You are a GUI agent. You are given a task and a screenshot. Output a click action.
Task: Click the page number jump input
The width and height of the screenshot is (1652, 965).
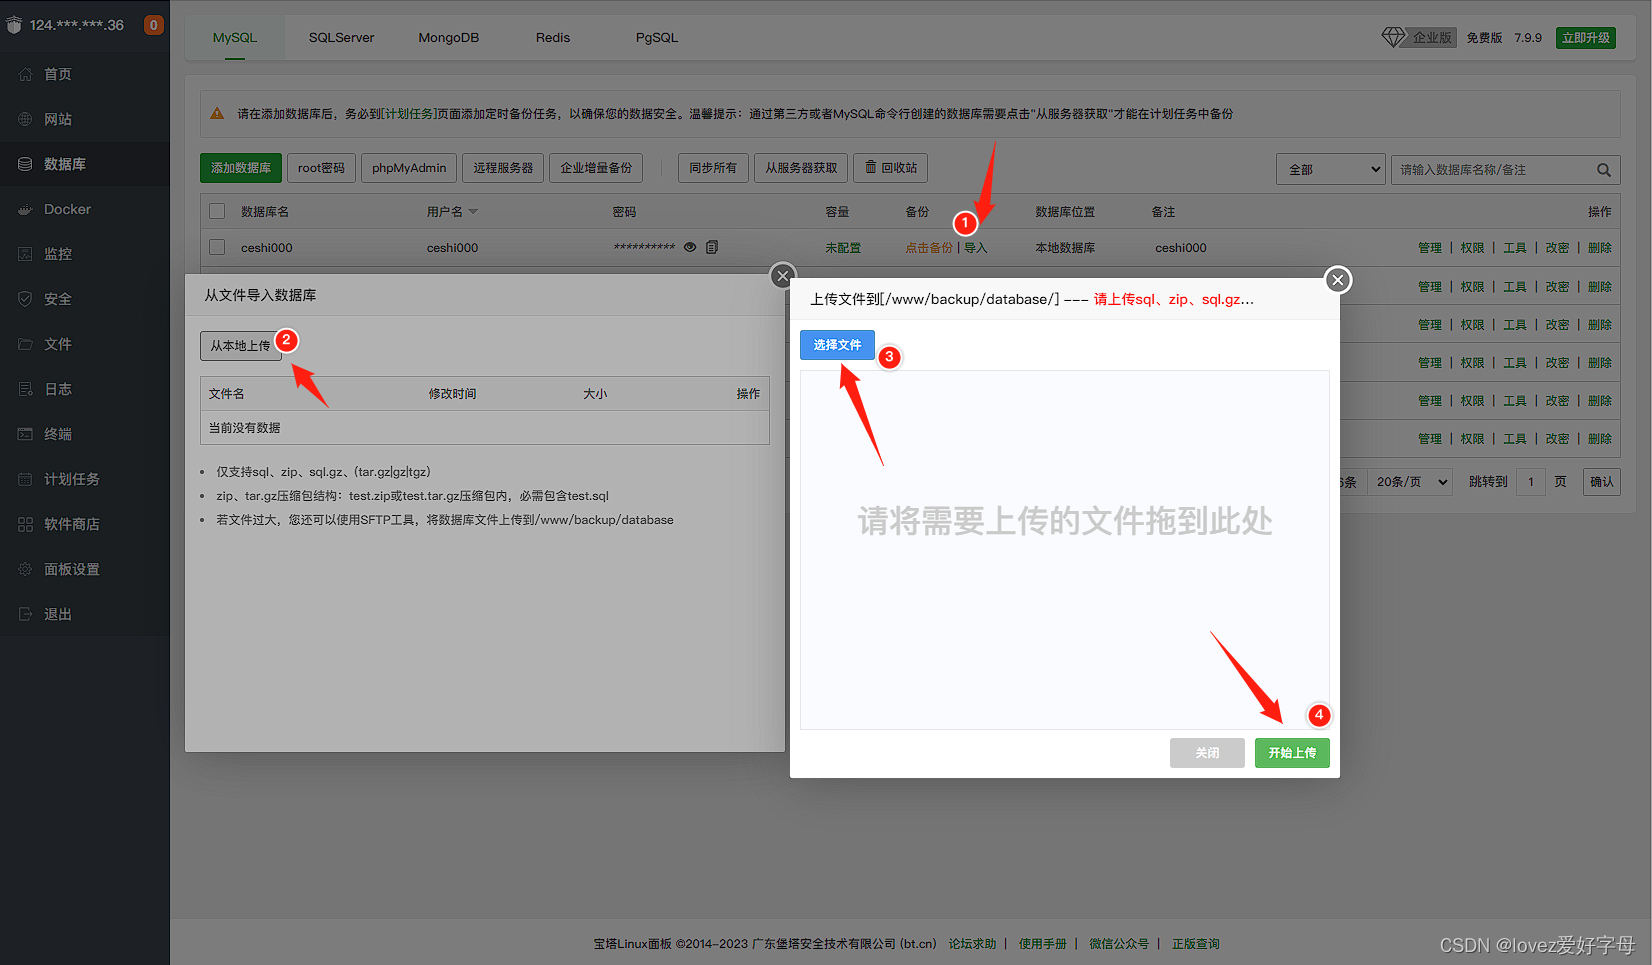1530,482
